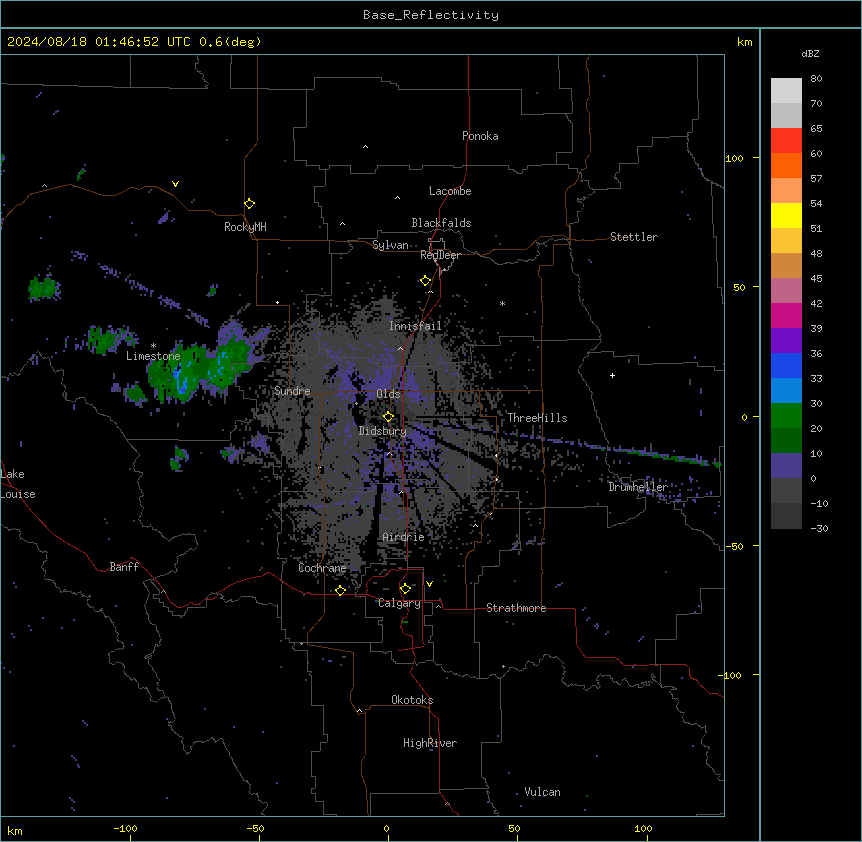Screen dimensions: 862x842
Task: Pick the light gray 70–80 dBZ swatch
Action: (786, 91)
